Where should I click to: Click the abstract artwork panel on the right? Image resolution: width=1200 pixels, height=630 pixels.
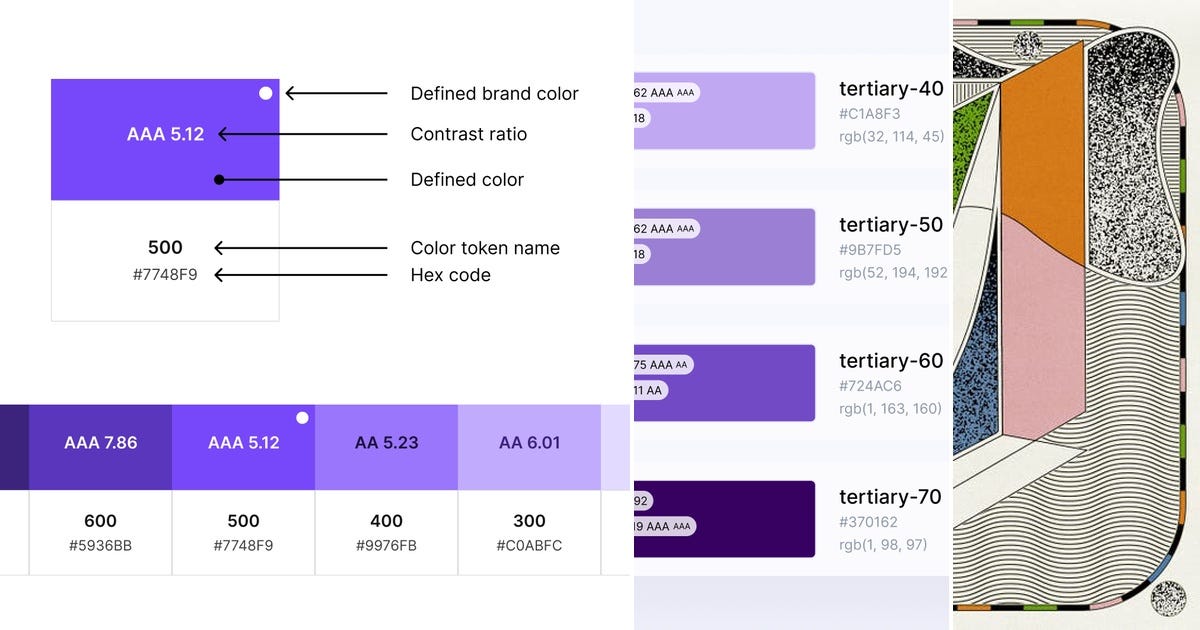tap(1075, 315)
